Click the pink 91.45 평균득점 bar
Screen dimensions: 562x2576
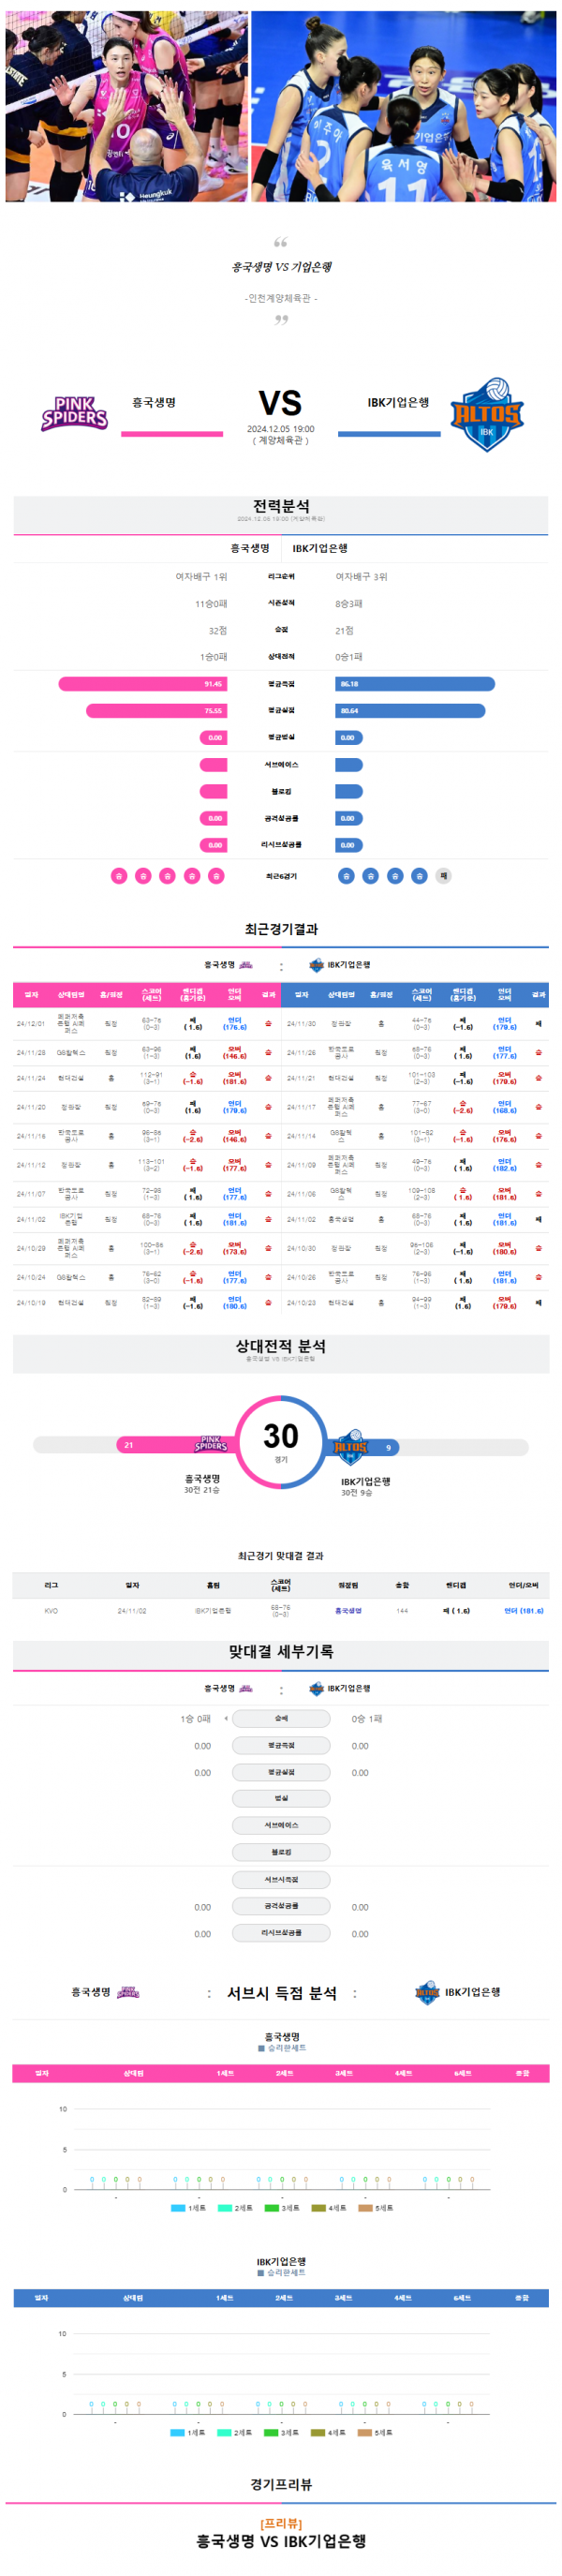click(143, 684)
